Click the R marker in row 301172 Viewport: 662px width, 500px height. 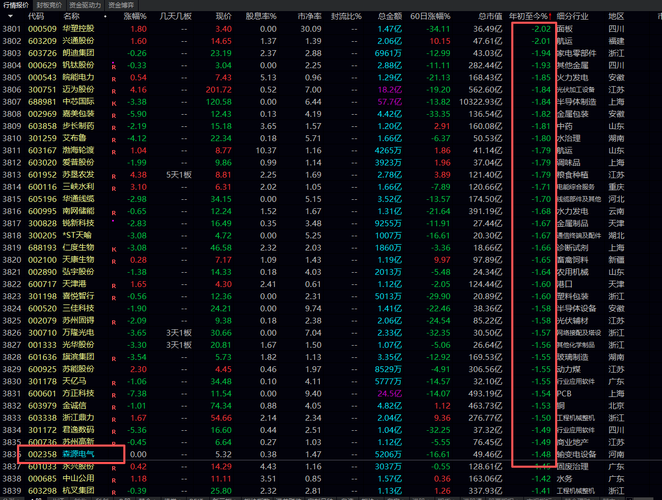tap(114, 432)
